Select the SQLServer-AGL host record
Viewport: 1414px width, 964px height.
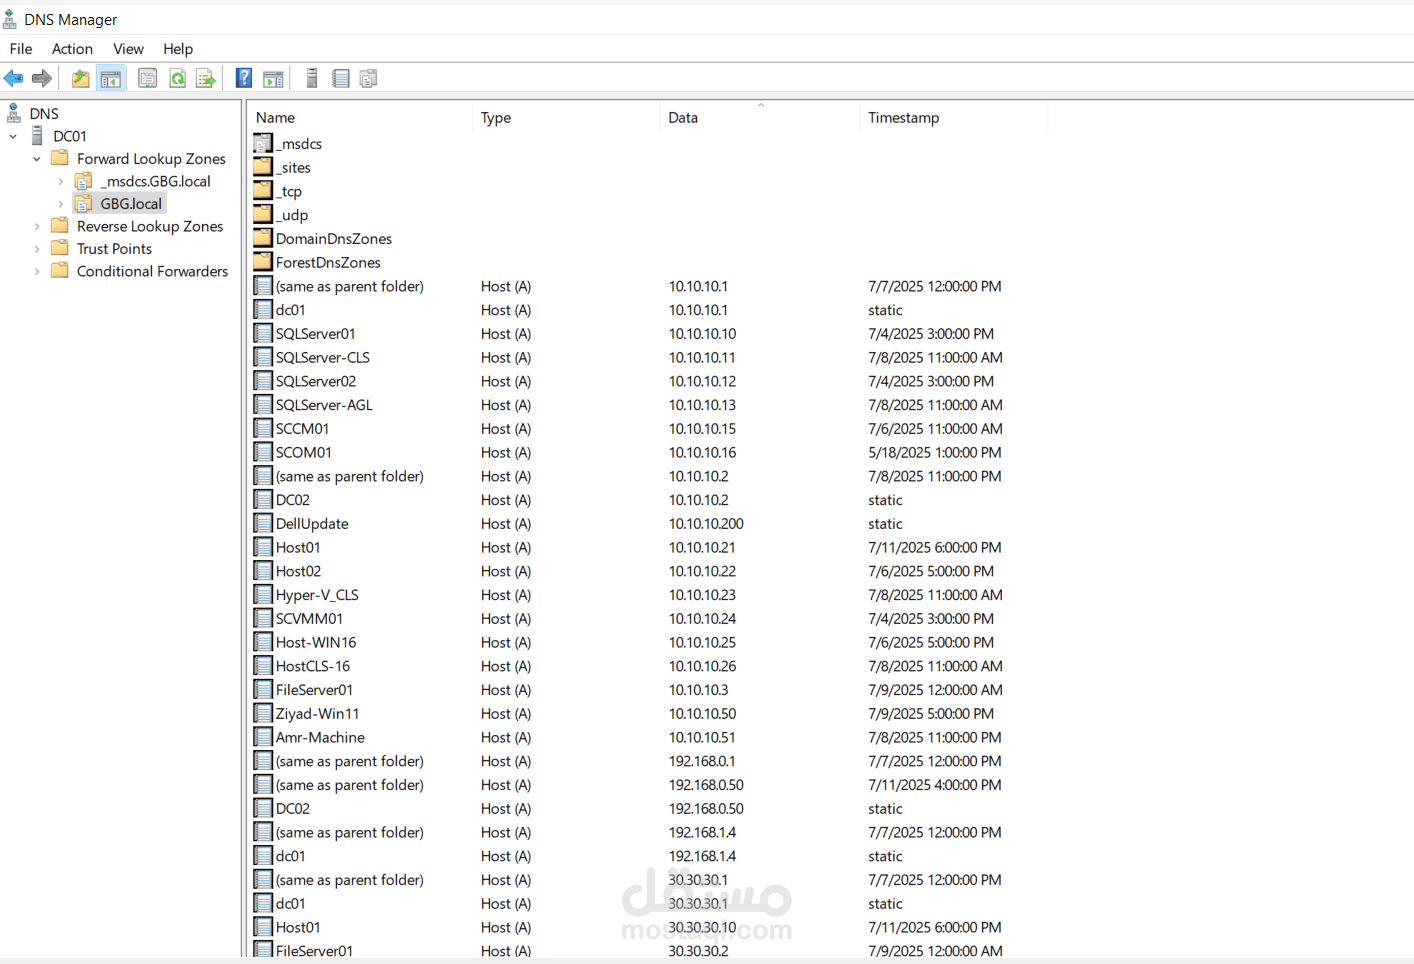coord(323,405)
